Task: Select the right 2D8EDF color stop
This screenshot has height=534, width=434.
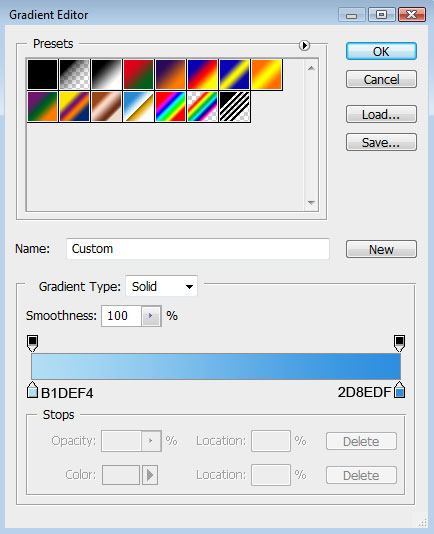Action: point(399,390)
